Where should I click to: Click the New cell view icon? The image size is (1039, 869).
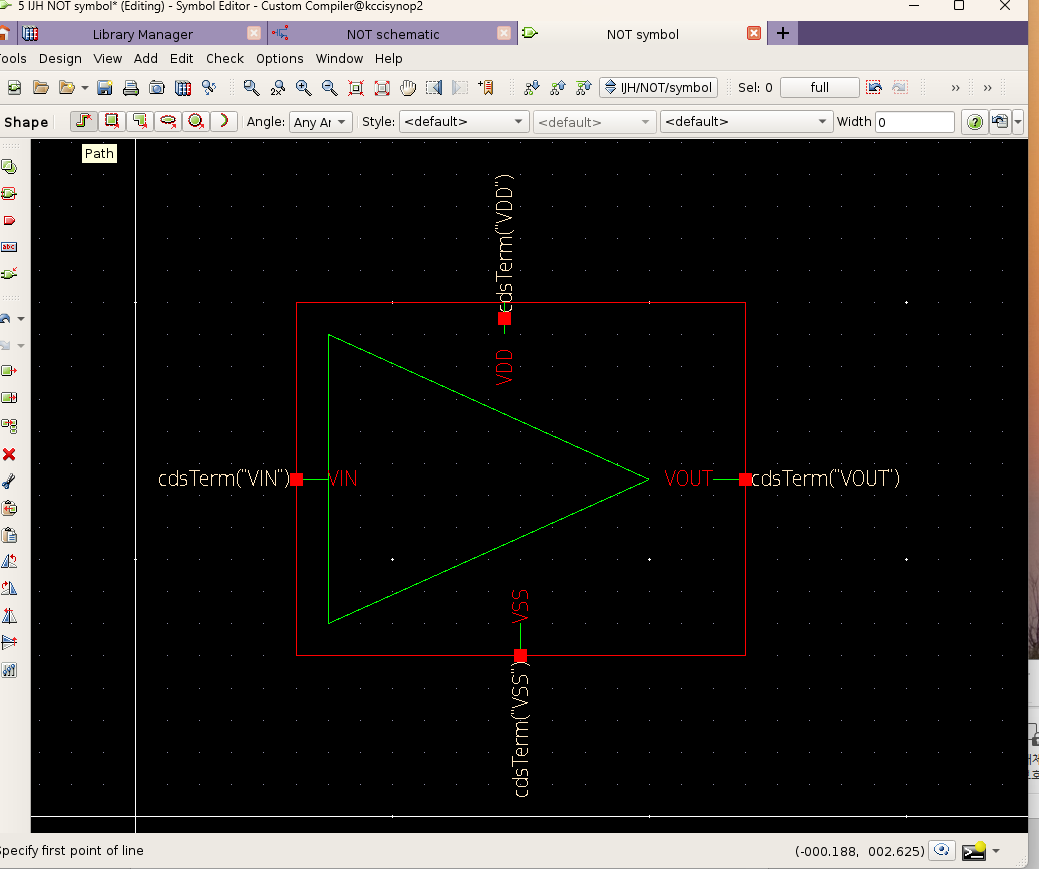(x=14, y=87)
